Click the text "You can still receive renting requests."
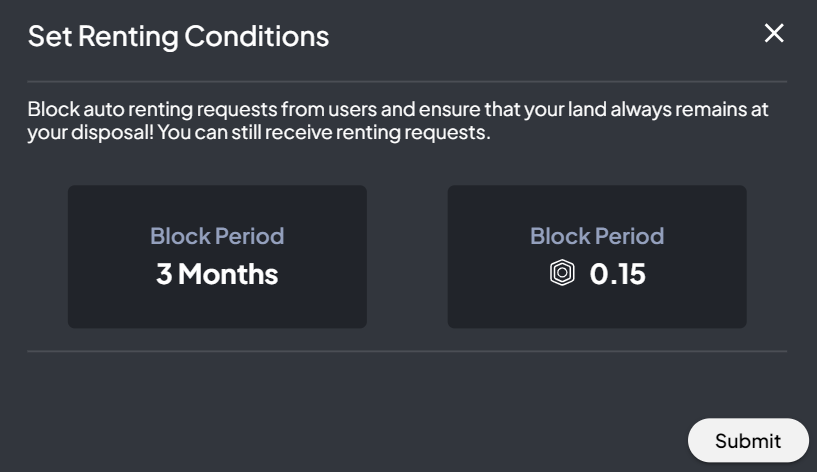This screenshot has height=472, width=817. 327,132
